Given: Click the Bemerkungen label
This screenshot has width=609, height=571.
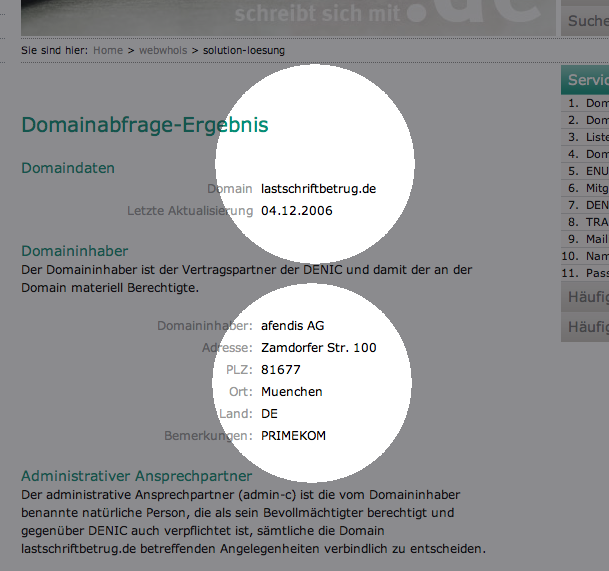Looking at the screenshot, I should [208, 436].
